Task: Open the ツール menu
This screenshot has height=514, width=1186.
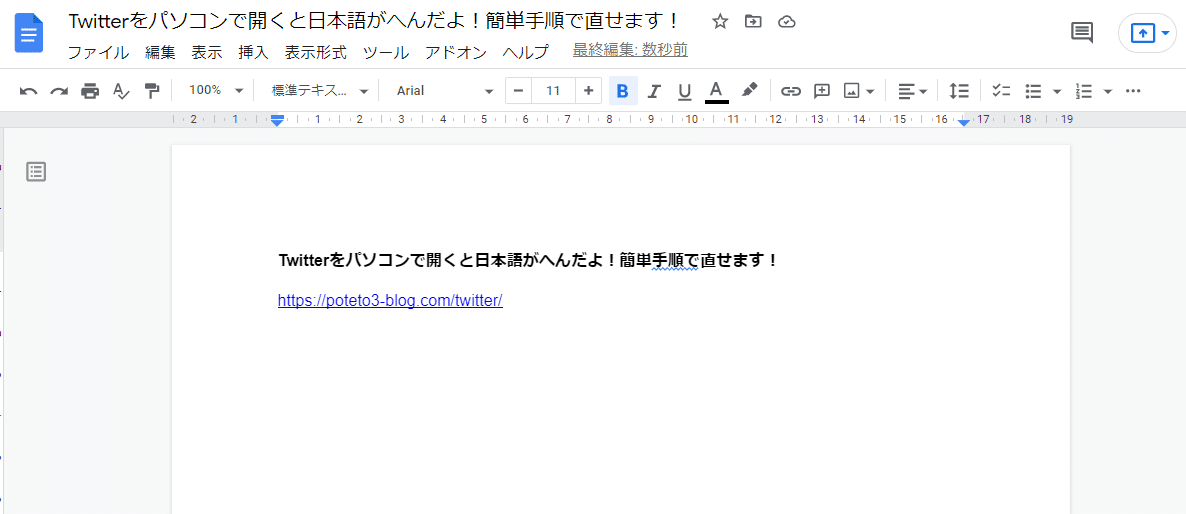Action: 386,53
